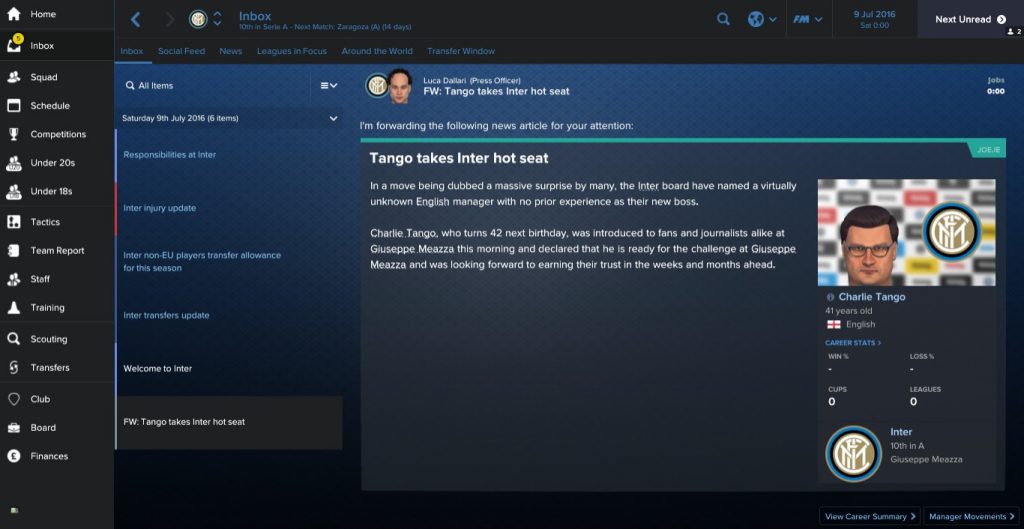1024x529 pixels.
Task: Click the Training cone icon
Action: pyautogui.click(x=14, y=308)
